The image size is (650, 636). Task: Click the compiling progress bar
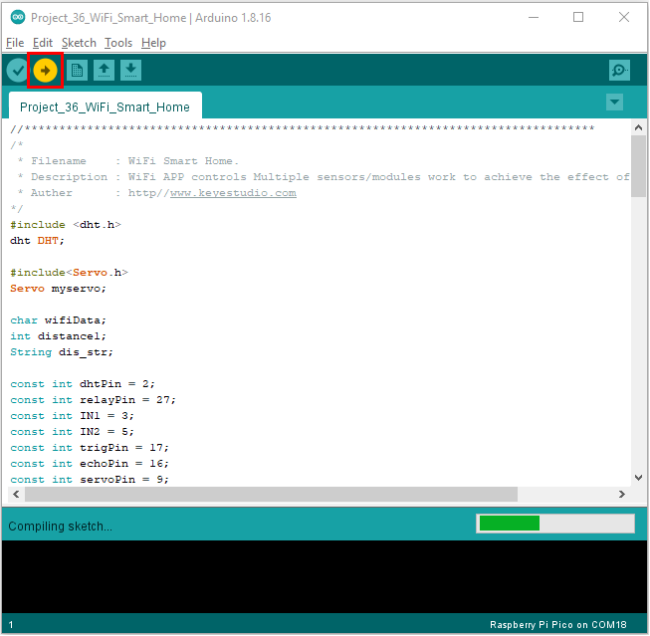(555, 524)
